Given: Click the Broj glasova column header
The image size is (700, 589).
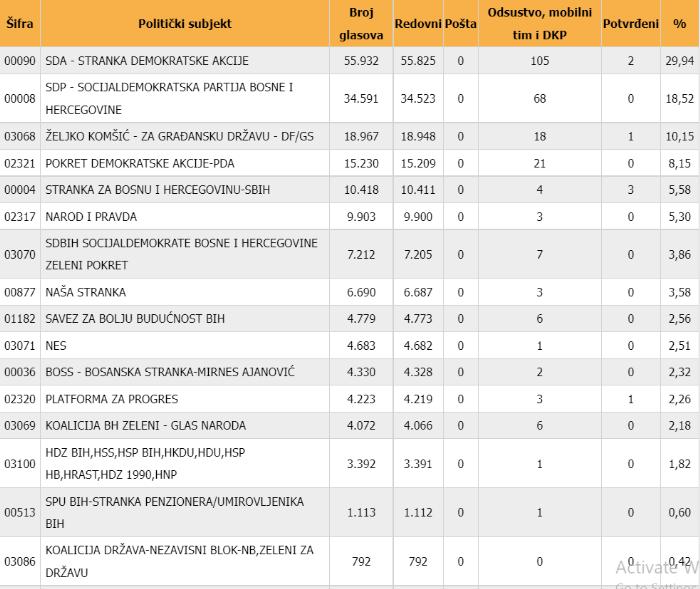Looking at the screenshot, I should pyautogui.click(x=361, y=23).
